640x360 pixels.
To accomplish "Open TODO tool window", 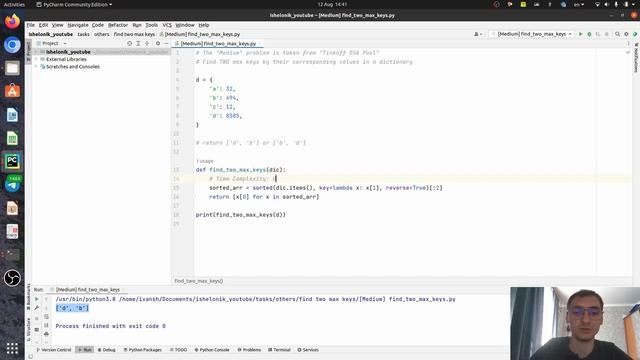I will click(178, 350).
